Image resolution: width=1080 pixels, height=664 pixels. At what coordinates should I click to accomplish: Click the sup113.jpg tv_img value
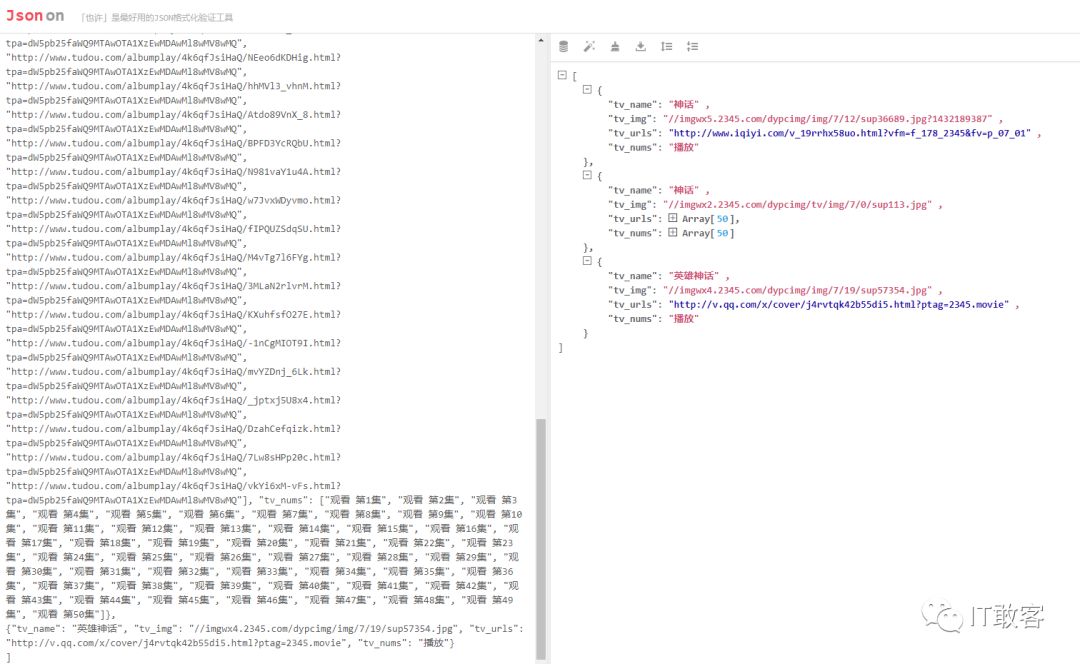tap(798, 205)
